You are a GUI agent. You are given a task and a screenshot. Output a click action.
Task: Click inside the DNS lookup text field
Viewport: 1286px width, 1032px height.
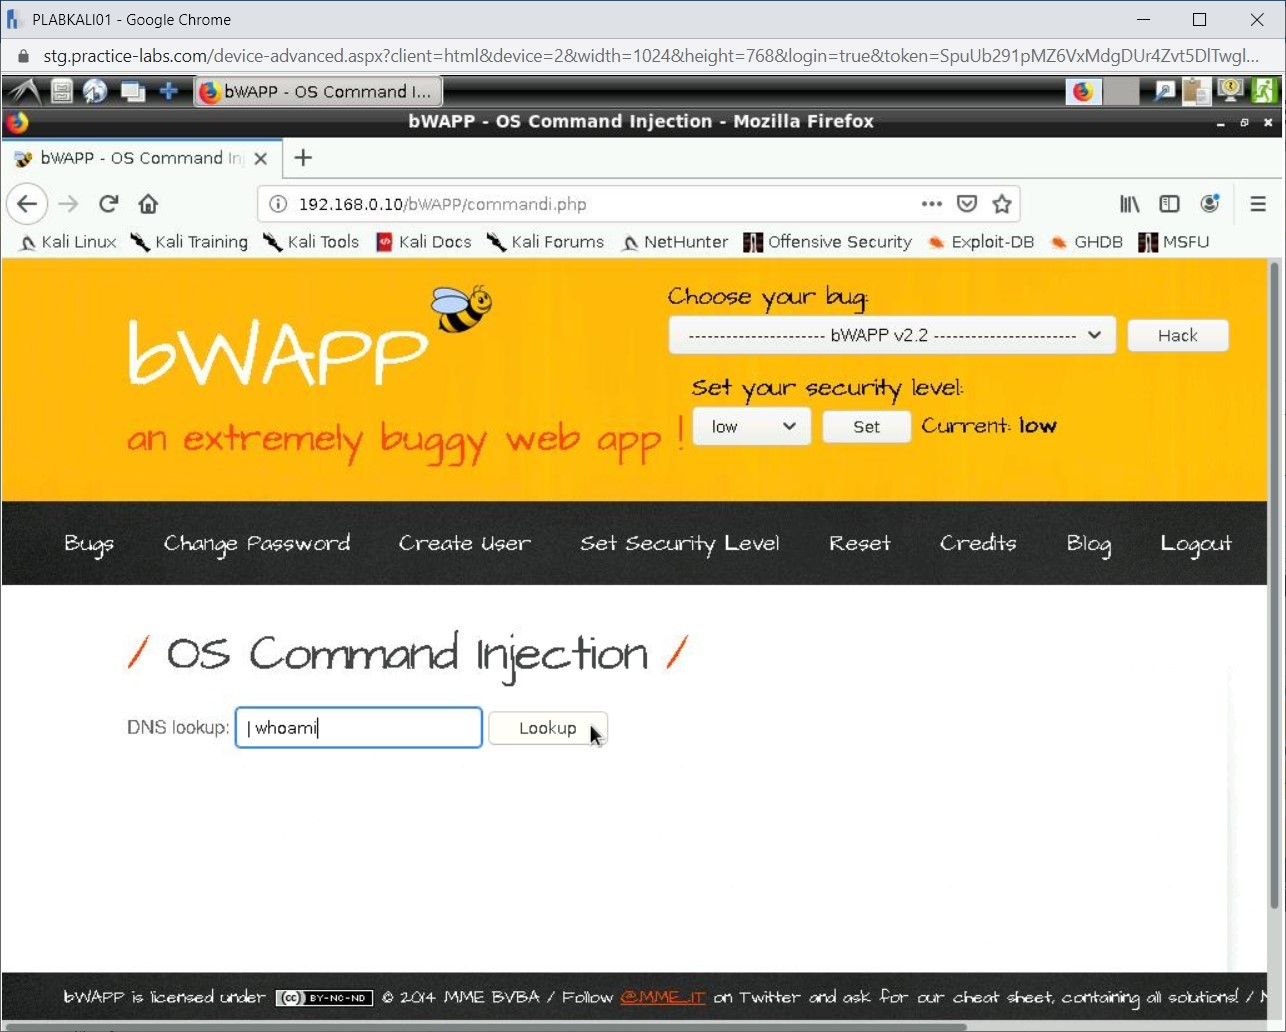pyautogui.click(x=358, y=728)
